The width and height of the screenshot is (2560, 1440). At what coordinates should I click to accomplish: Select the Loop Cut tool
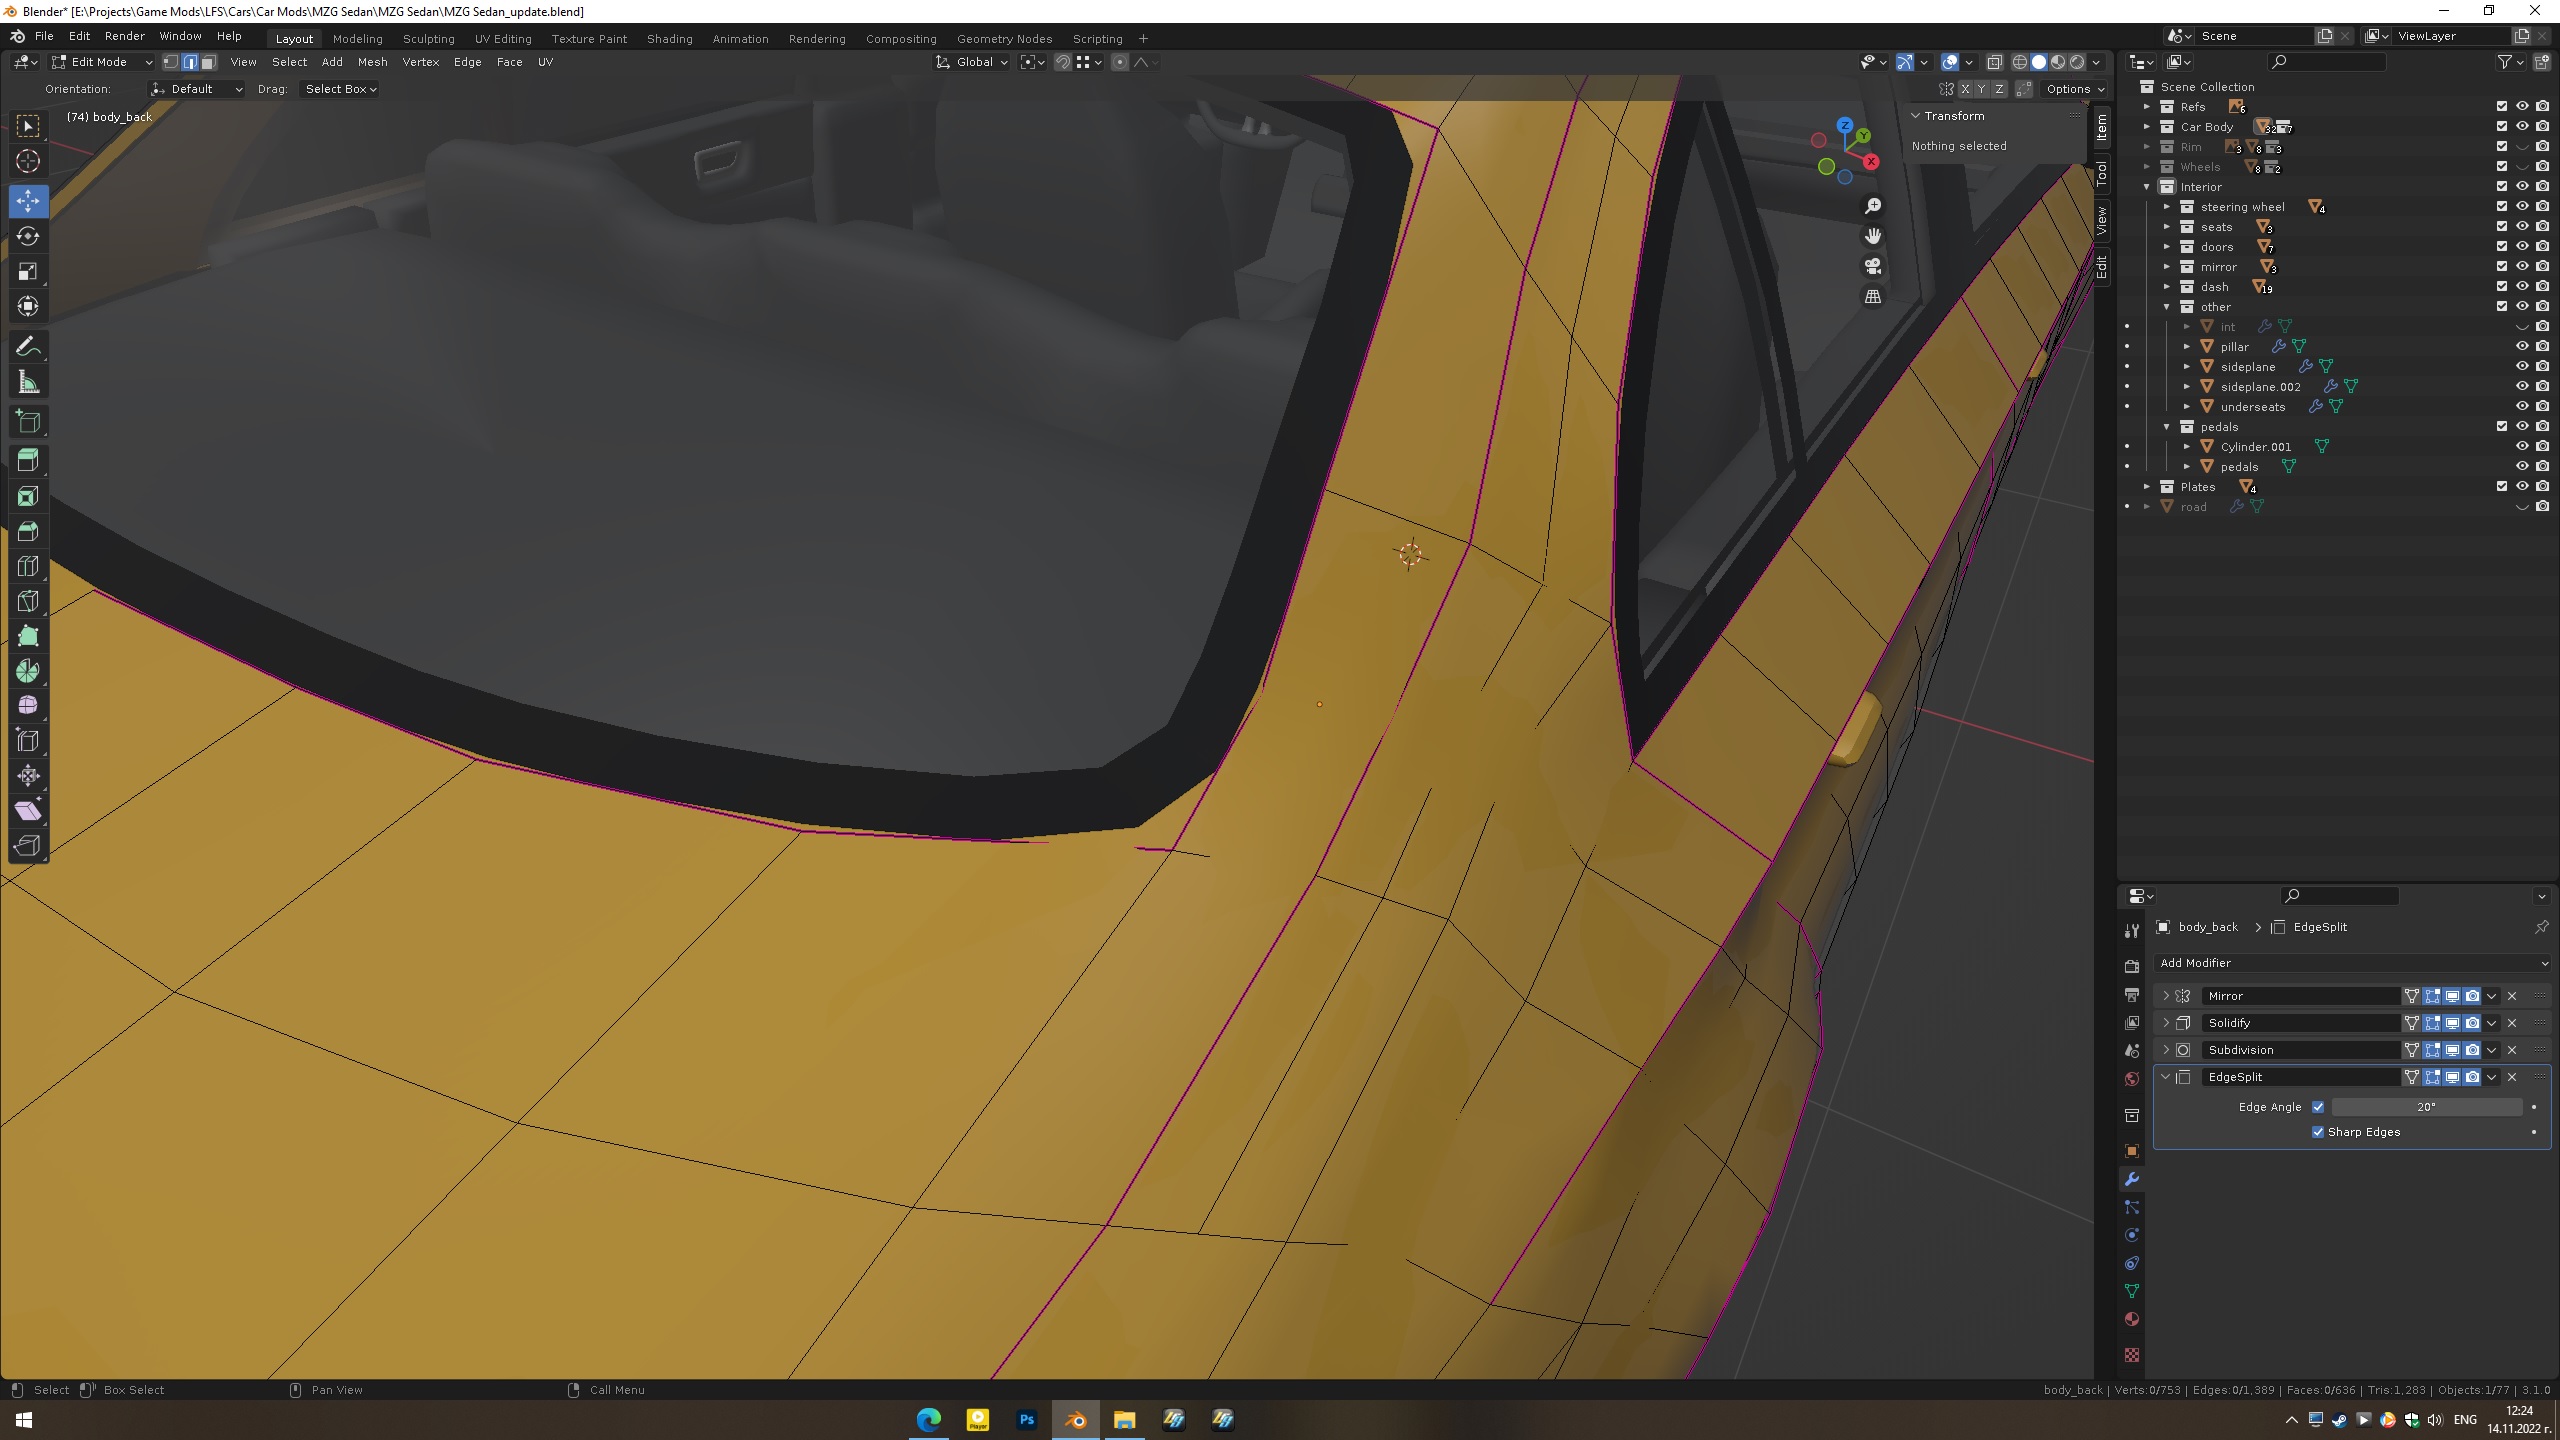28,566
